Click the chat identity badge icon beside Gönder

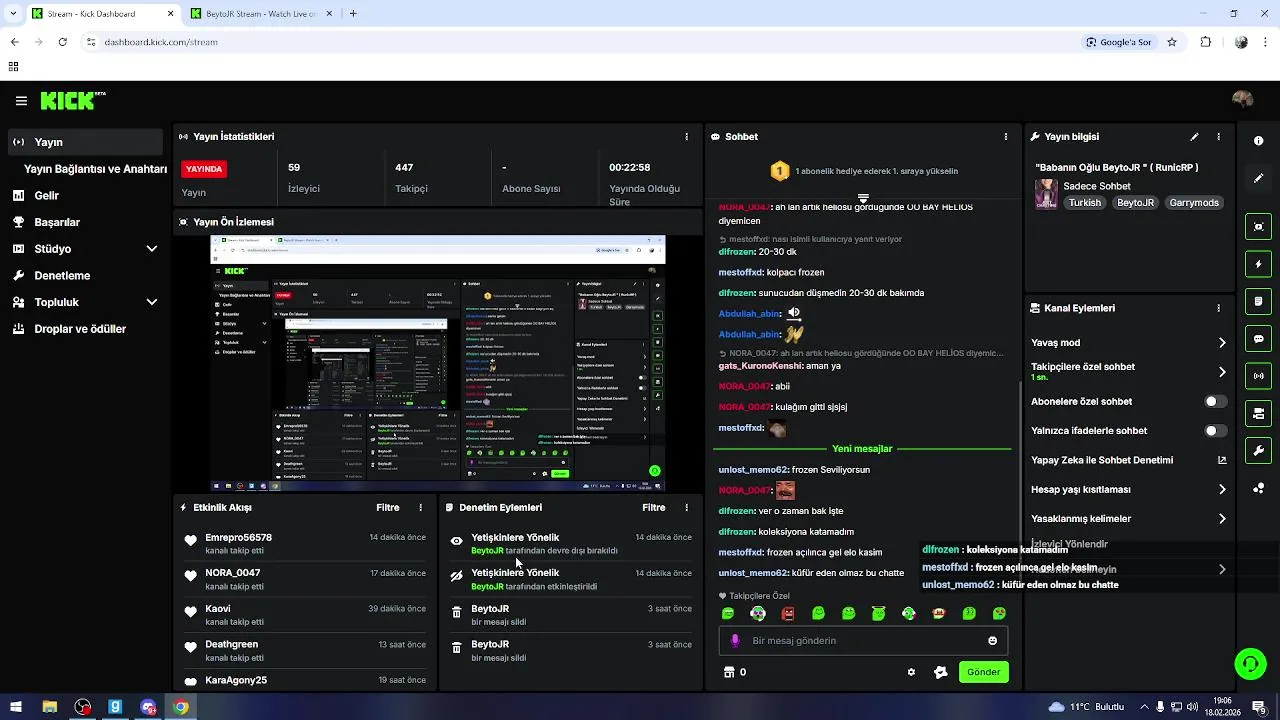[x=940, y=672]
